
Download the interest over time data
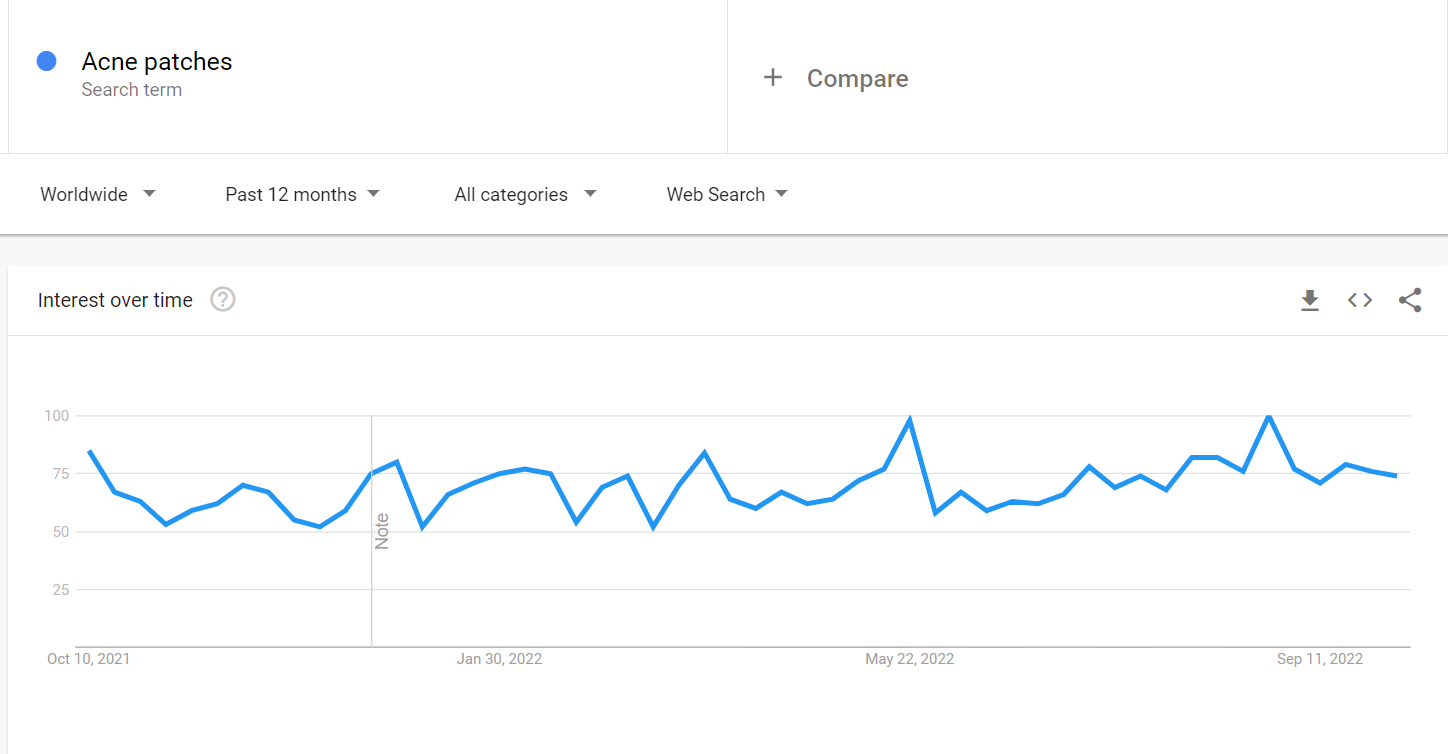coord(1310,300)
